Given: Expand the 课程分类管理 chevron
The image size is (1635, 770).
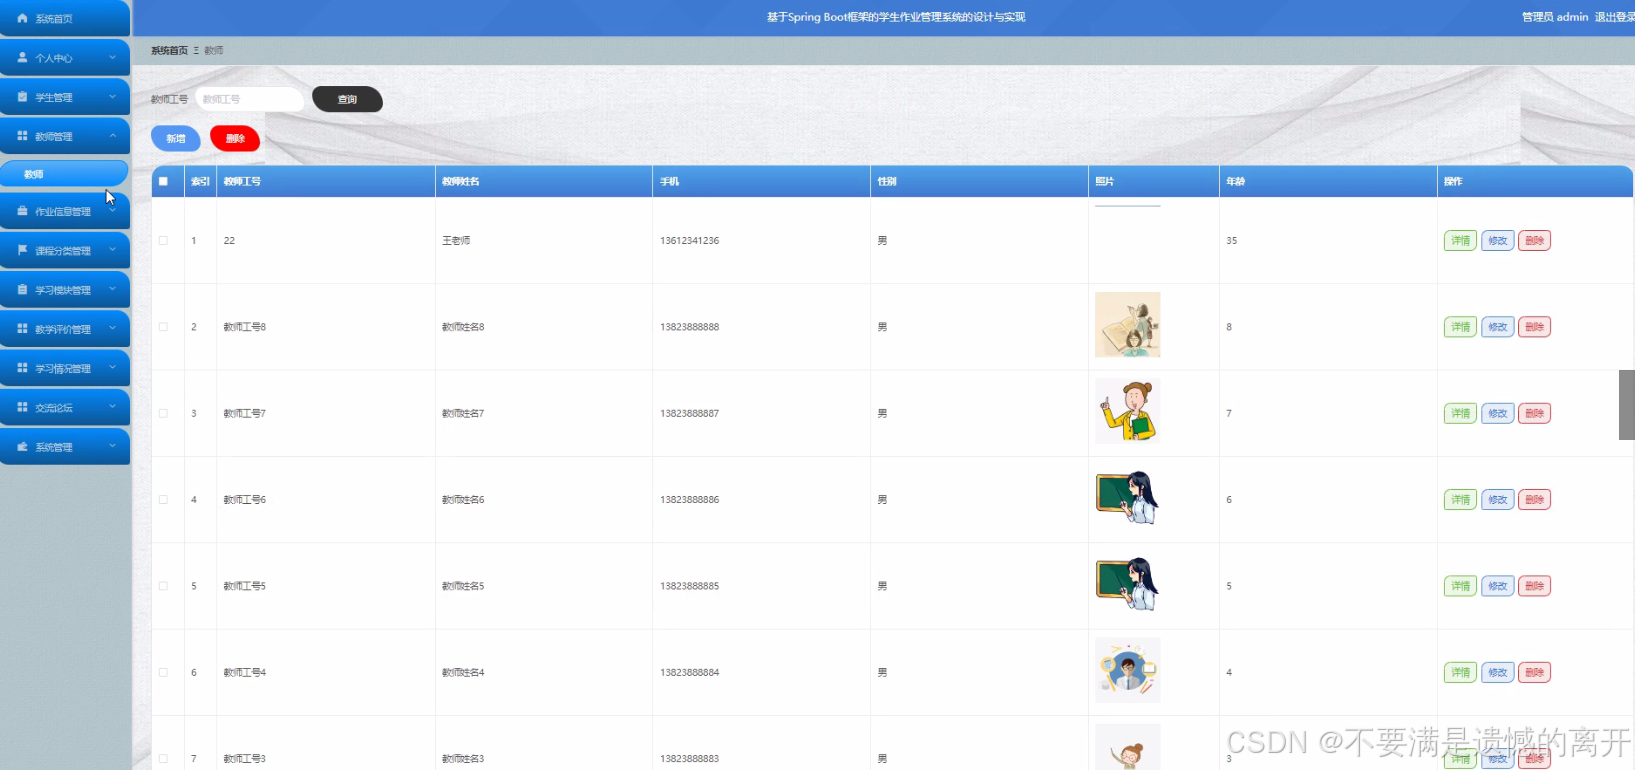Looking at the screenshot, I should [x=112, y=250].
